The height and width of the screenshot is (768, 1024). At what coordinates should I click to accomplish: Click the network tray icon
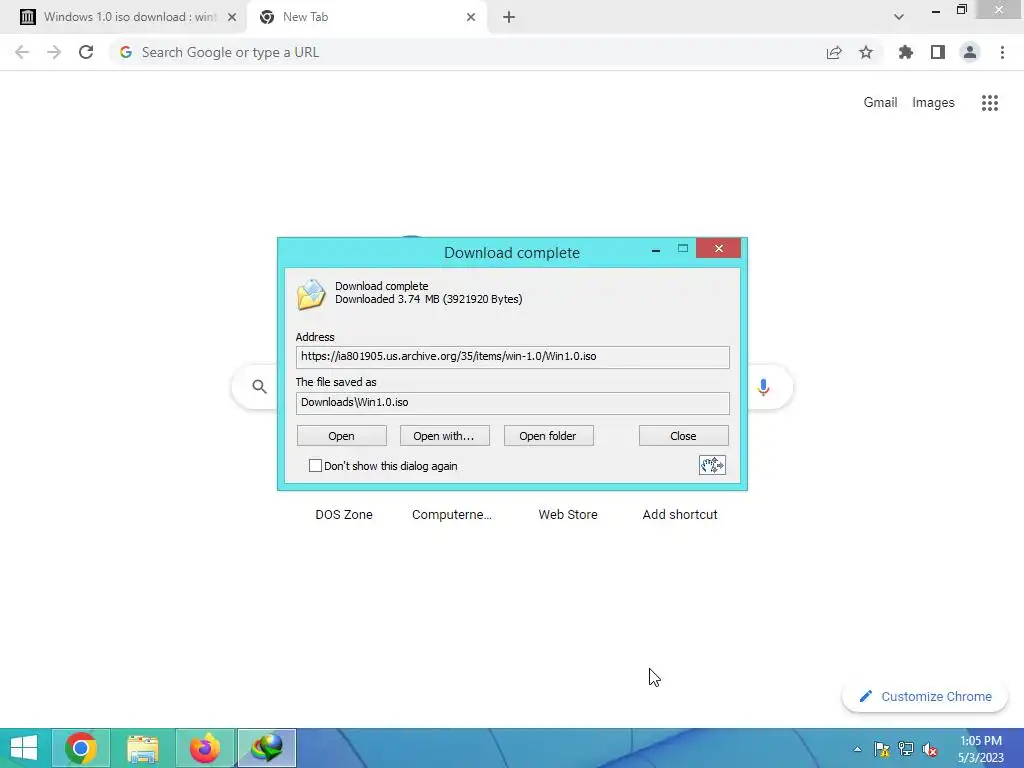(x=906, y=749)
